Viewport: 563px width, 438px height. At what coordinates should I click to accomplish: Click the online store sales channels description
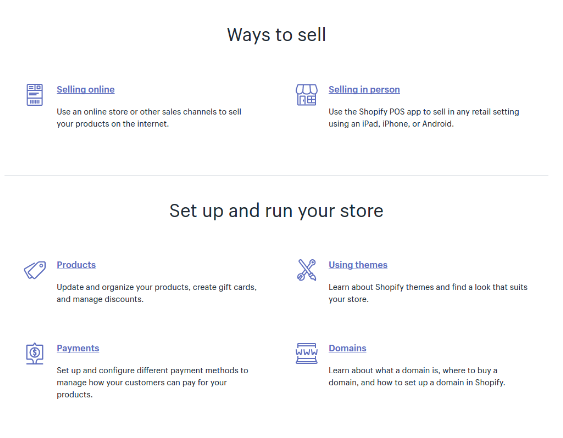pos(149,118)
